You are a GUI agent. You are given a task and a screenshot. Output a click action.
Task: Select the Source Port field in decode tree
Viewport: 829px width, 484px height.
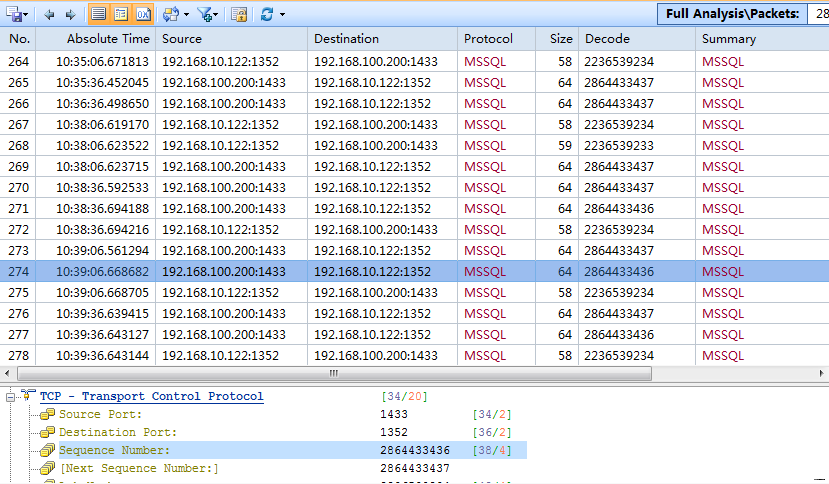(x=100, y=414)
